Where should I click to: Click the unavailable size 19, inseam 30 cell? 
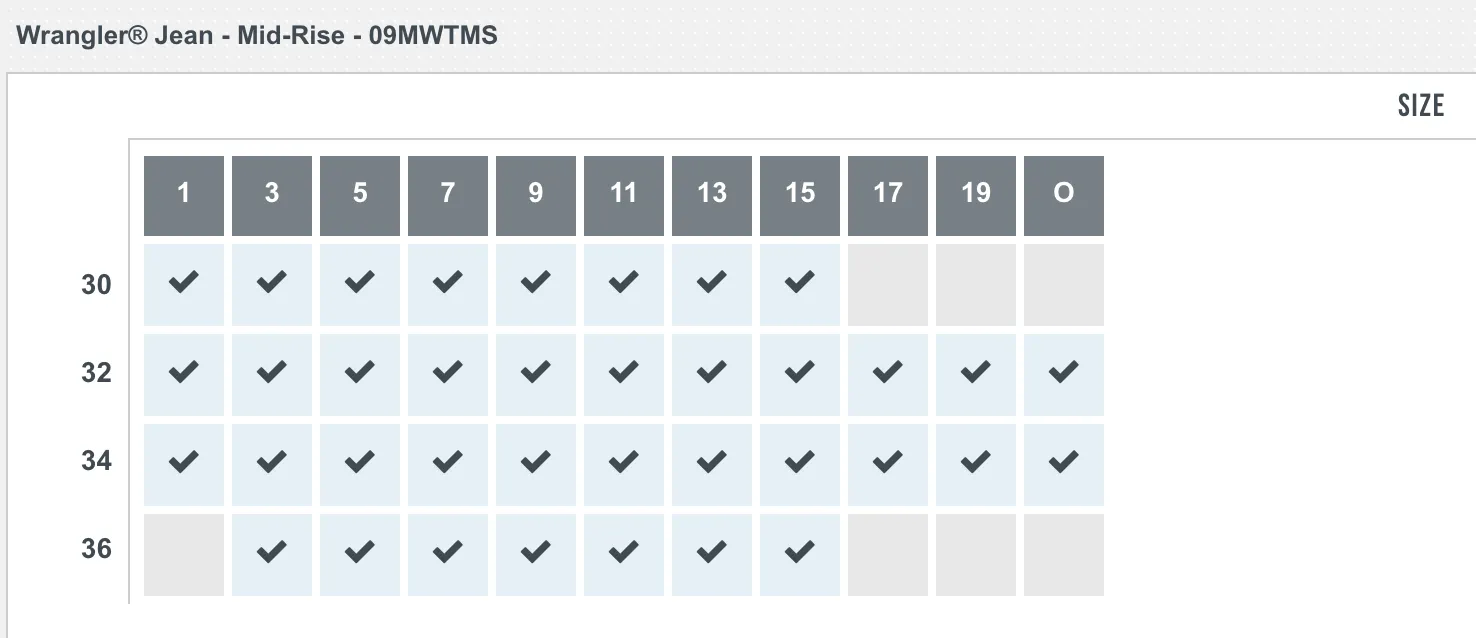[x=976, y=285]
